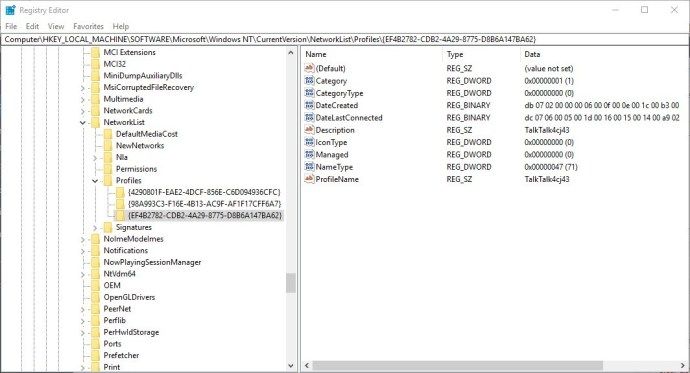Click the Registry Editor app icon in title bar

pyautogui.click(x=11, y=10)
